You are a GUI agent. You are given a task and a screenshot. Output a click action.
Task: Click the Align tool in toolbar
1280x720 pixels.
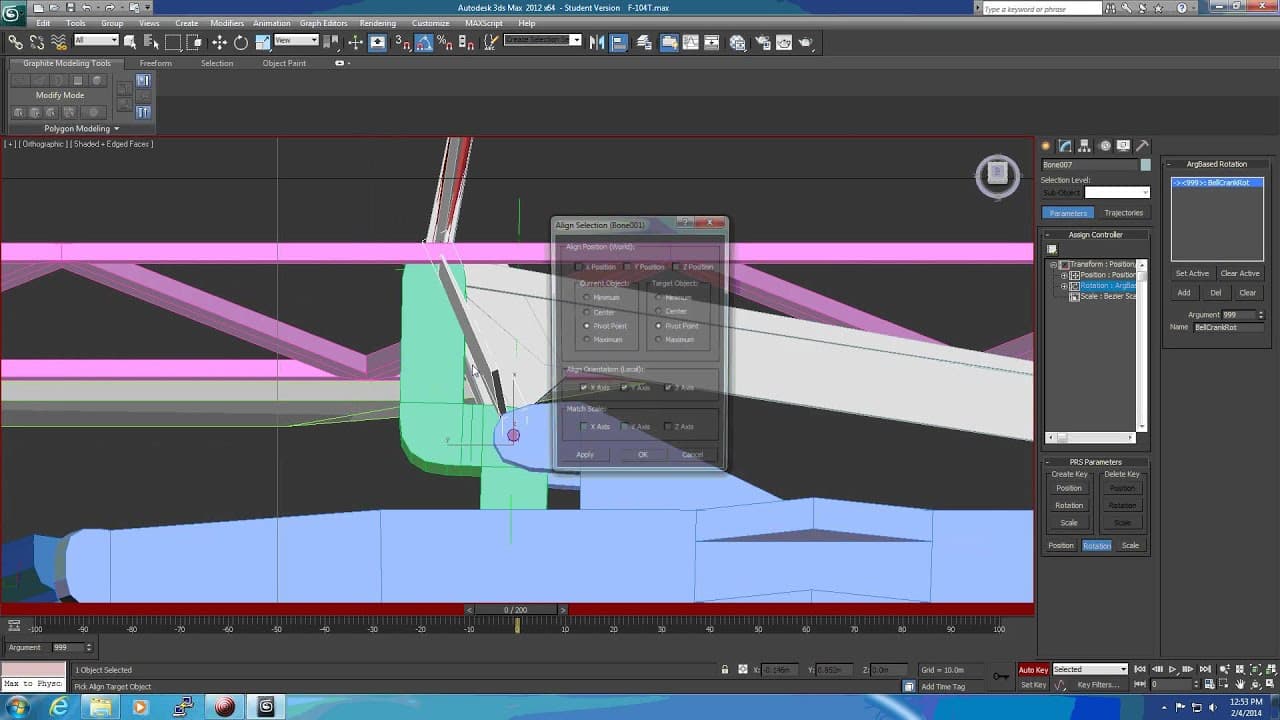pos(619,42)
